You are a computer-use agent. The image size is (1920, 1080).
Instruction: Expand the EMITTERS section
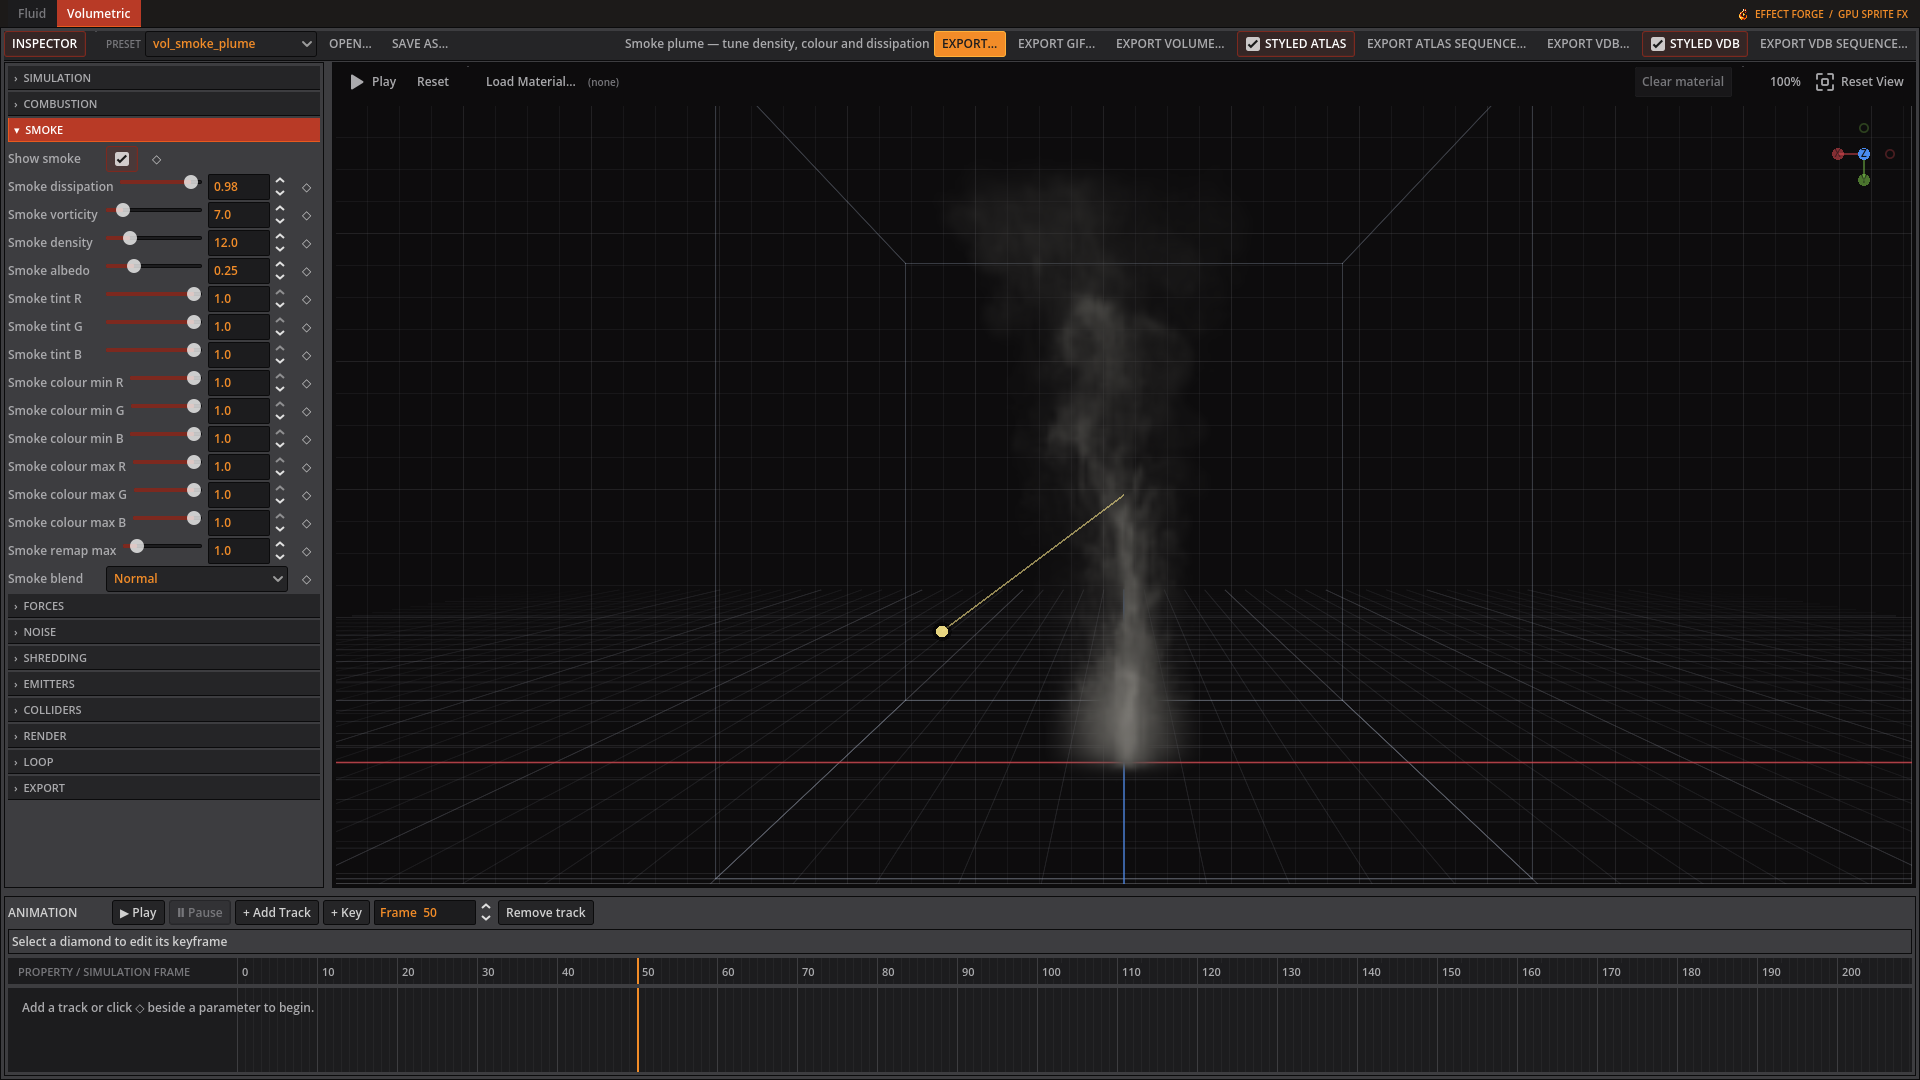pos(164,684)
